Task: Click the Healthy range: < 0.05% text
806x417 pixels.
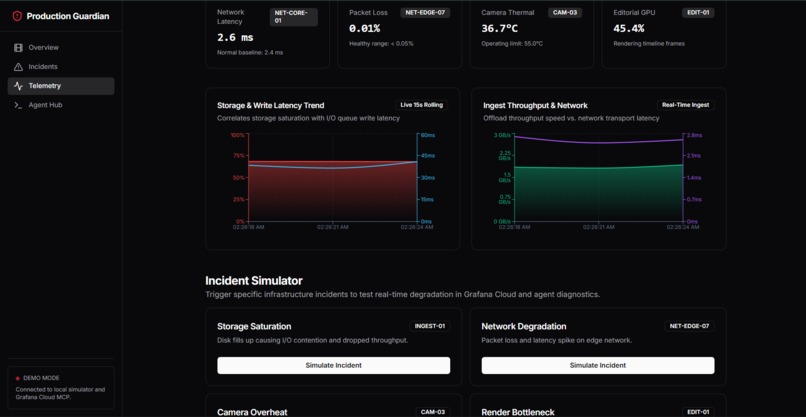Action: [x=381, y=44]
